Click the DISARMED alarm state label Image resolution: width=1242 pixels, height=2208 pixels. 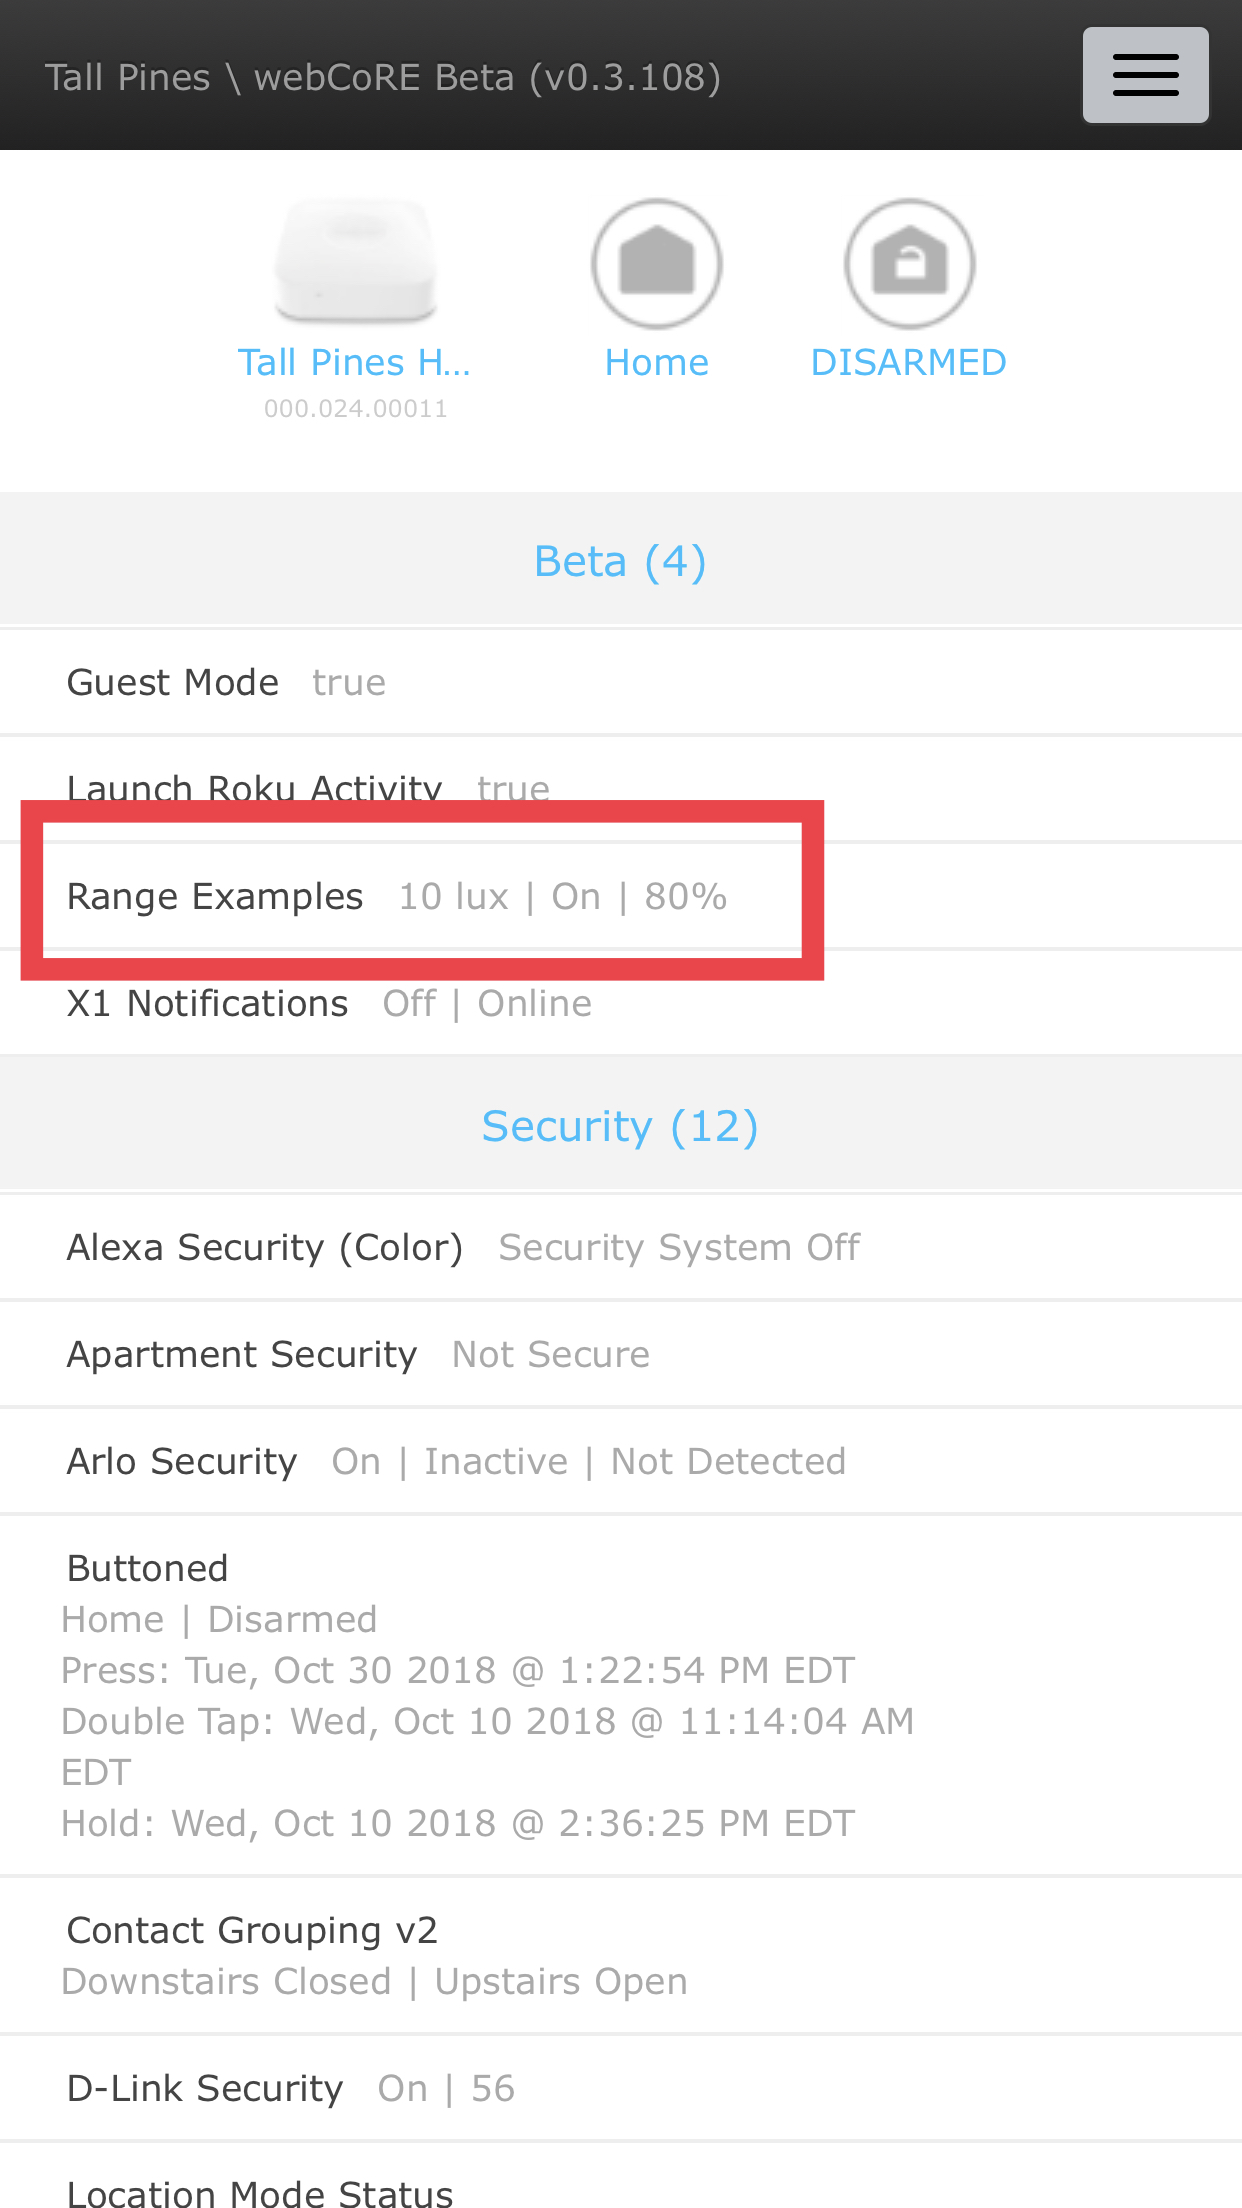[x=909, y=362]
